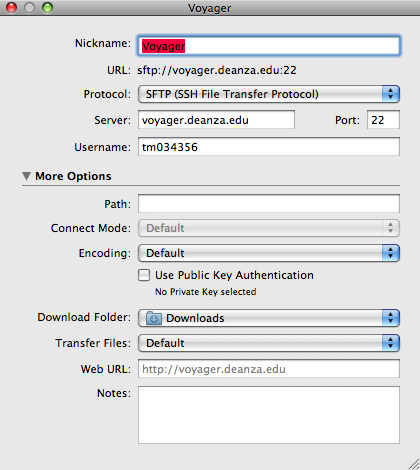Image resolution: width=420 pixels, height=470 pixels.
Task: Open the Encoding dropdown menu
Action: pos(269,253)
